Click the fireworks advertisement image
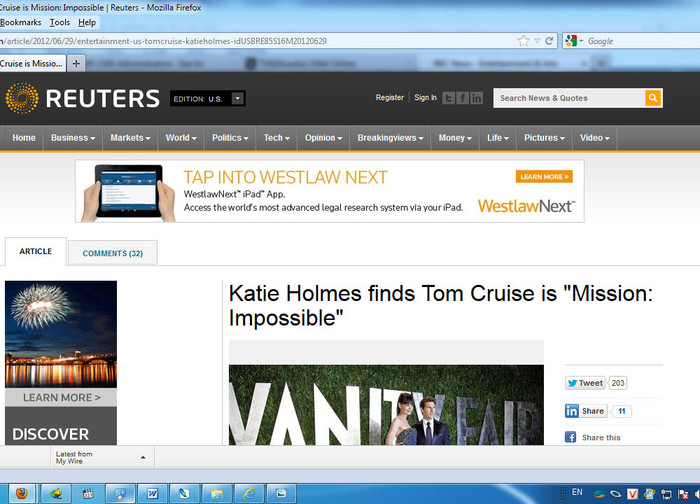Image resolution: width=700 pixels, height=504 pixels. (61, 334)
